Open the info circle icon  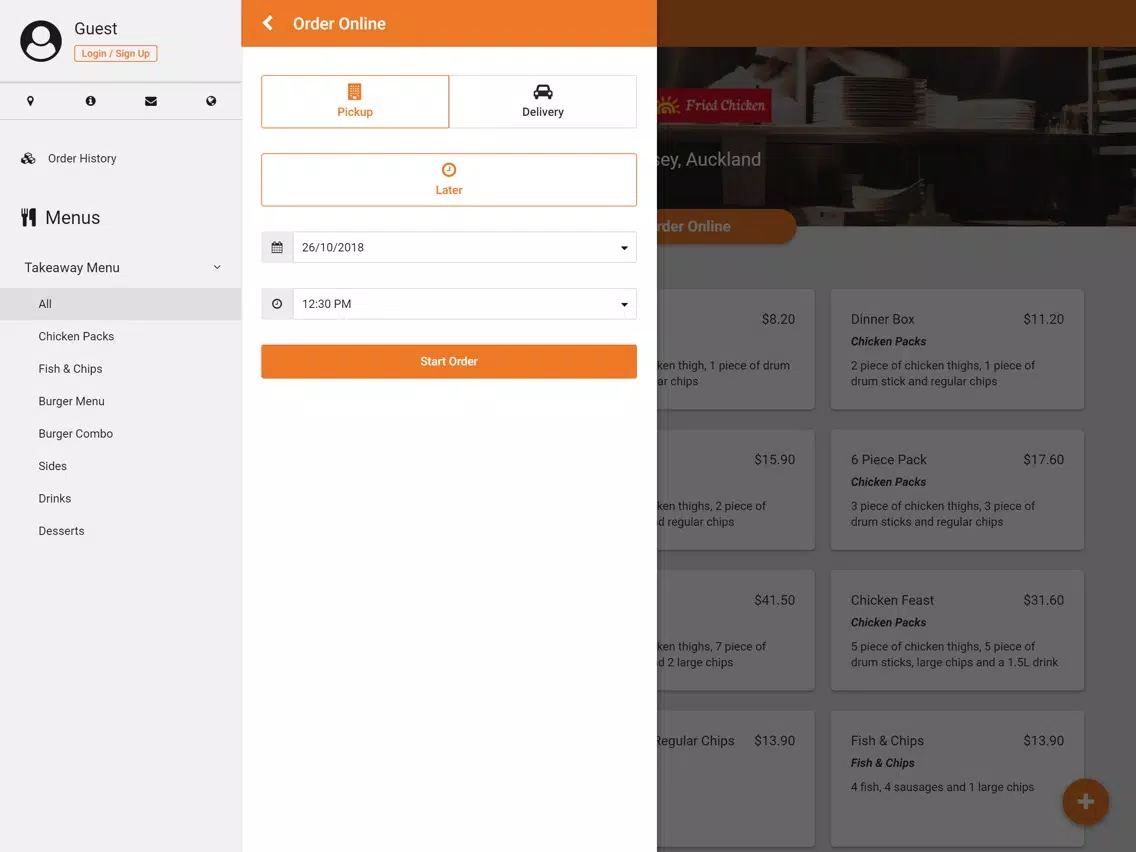click(x=91, y=101)
